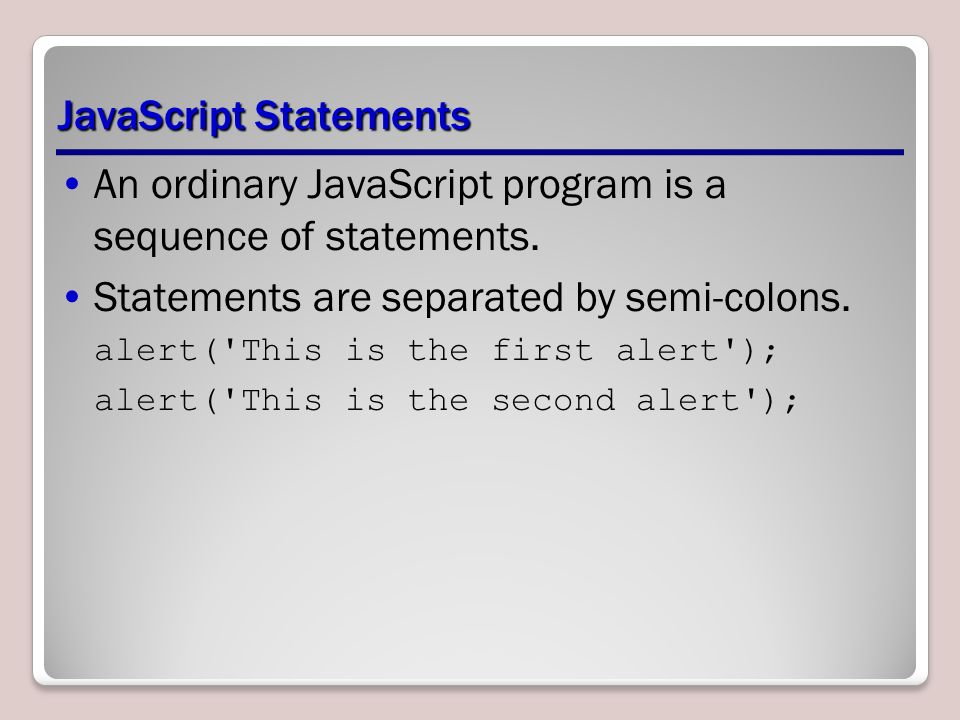
Task: Click the line "An ordinary JavaScript program is a"
Action: [x=409, y=186]
